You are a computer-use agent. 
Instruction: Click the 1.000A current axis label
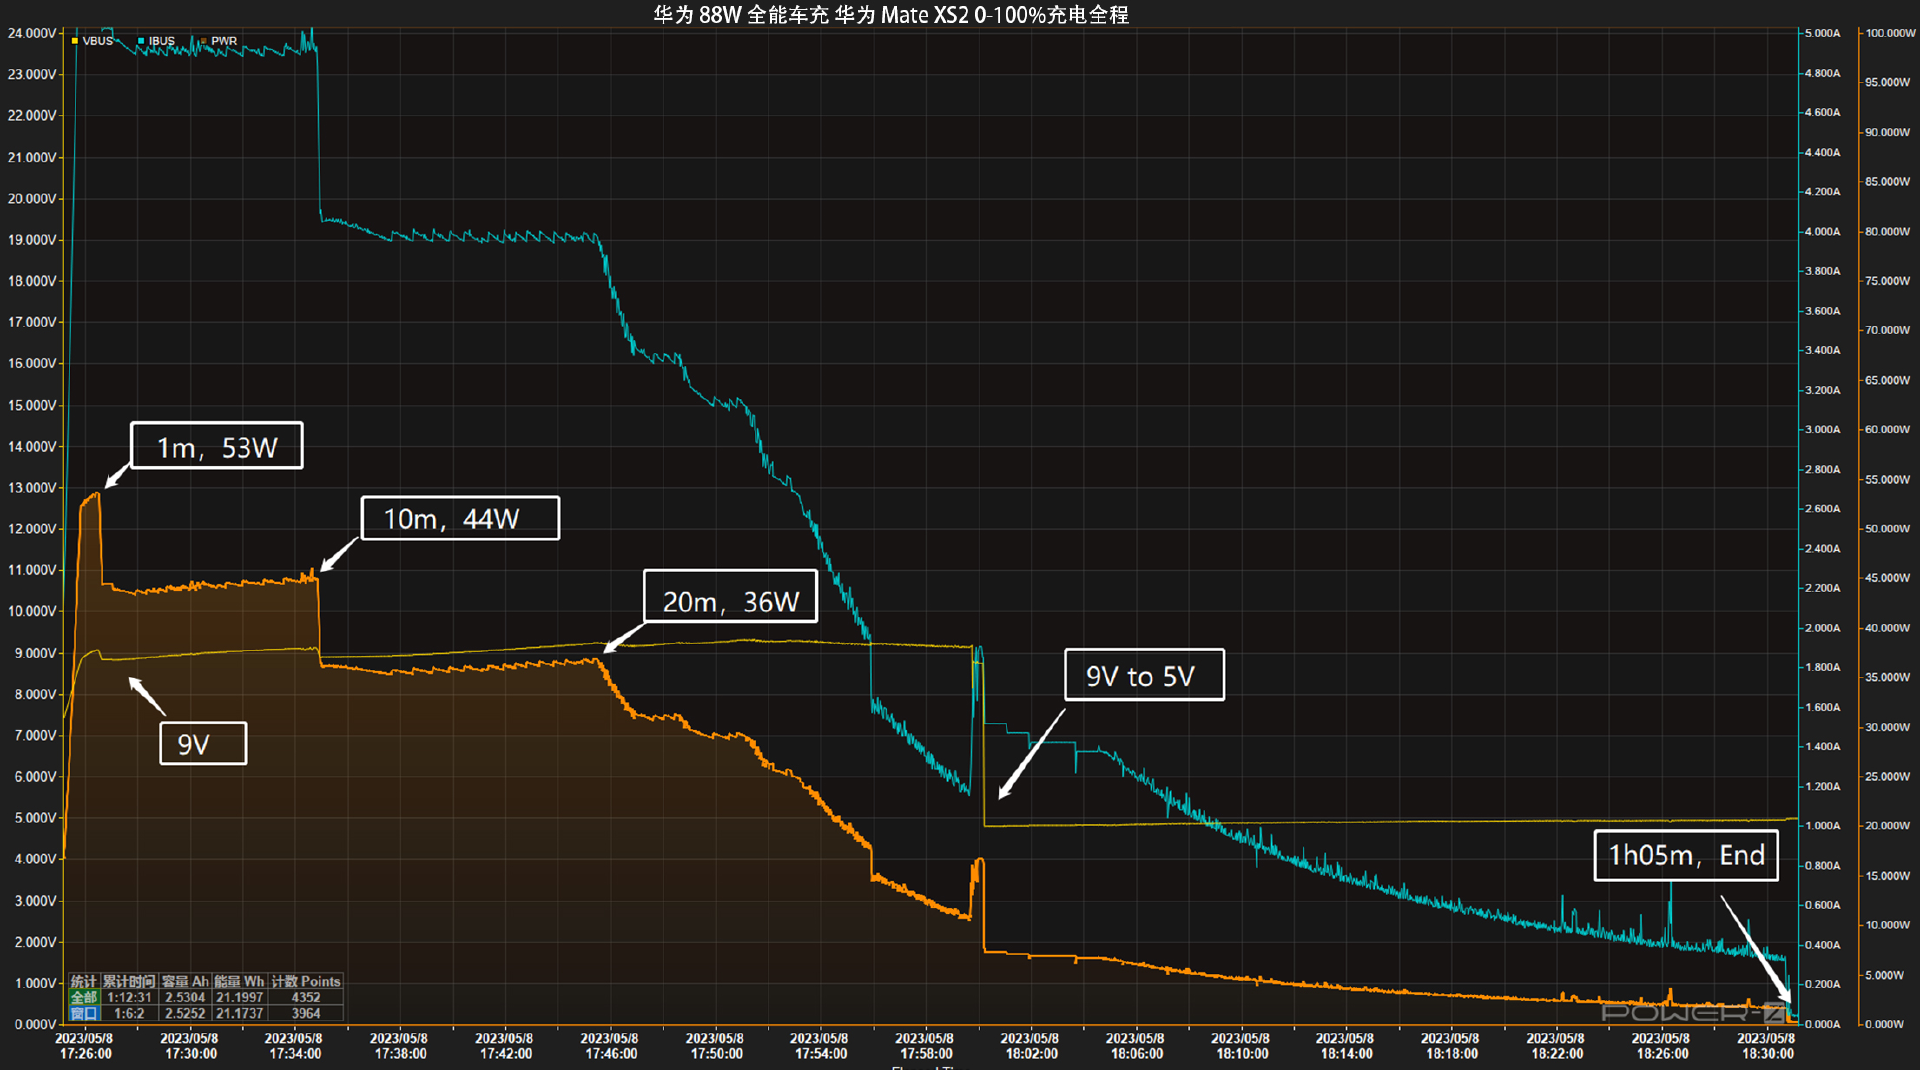(x=1822, y=826)
